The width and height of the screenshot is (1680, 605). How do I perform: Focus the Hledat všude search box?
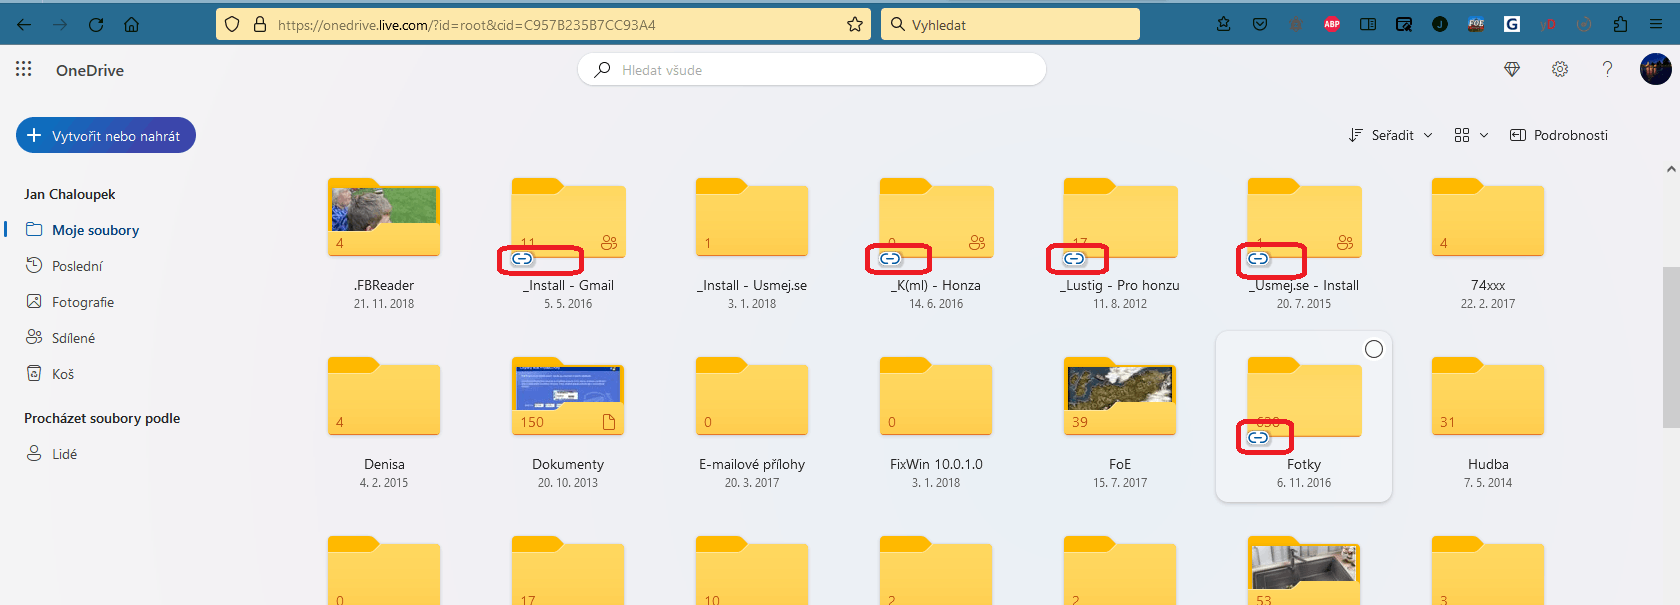pos(812,69)
